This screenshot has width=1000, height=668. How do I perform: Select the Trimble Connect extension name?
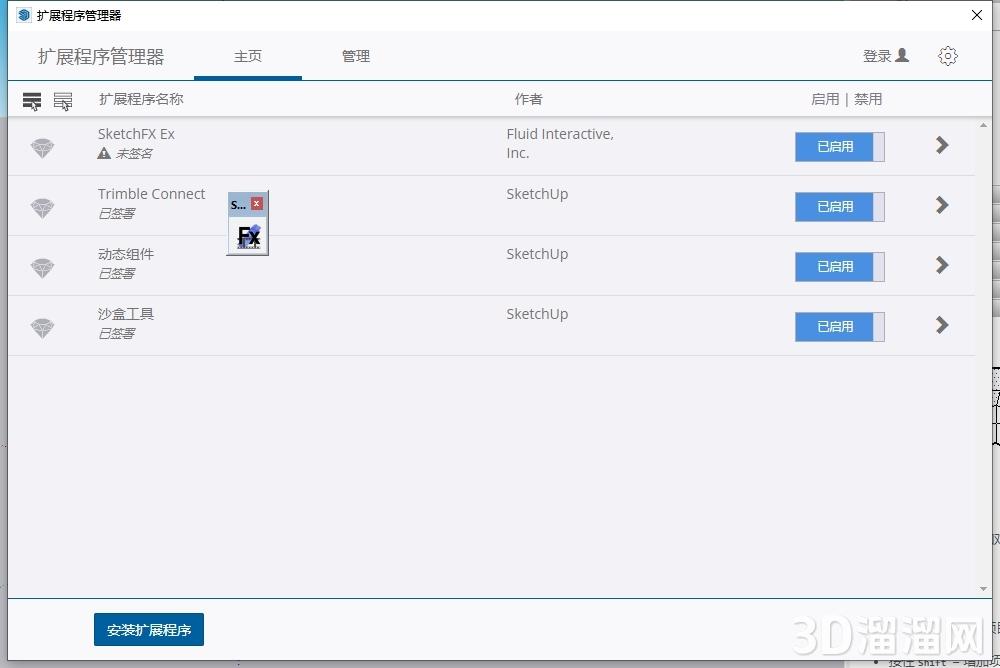[x=151, y=194]
